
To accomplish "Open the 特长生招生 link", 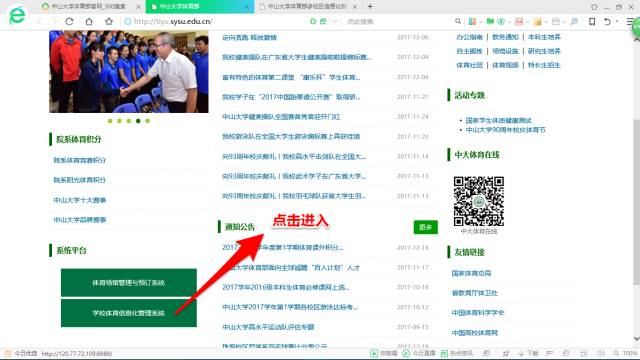I will tap(544, 65).
